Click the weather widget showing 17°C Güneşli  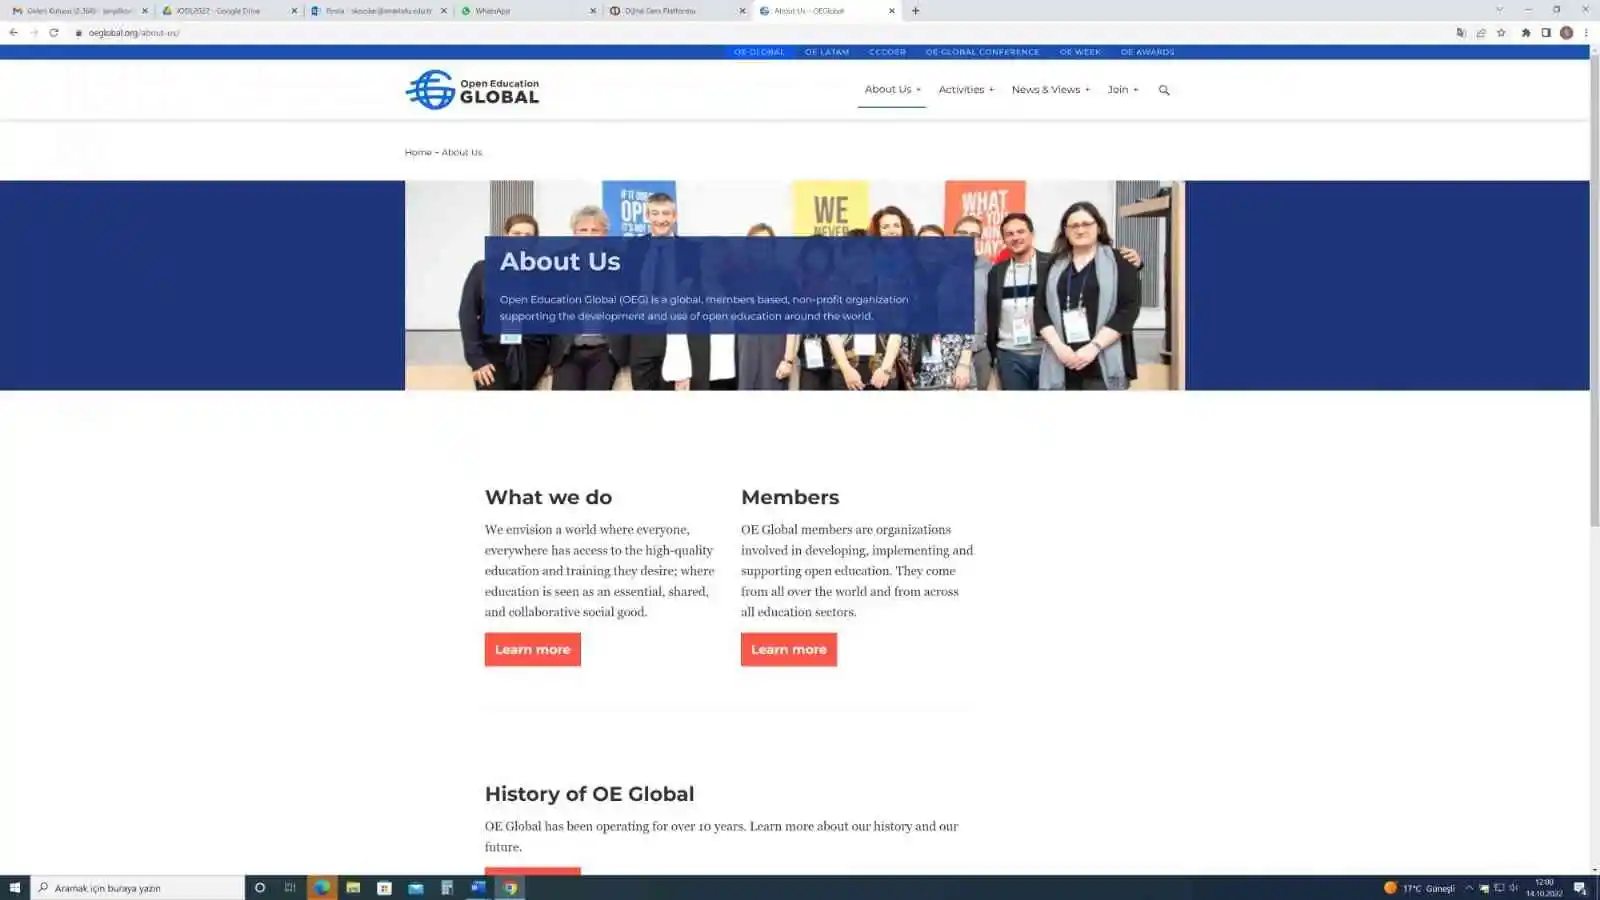pos(1419,888)
